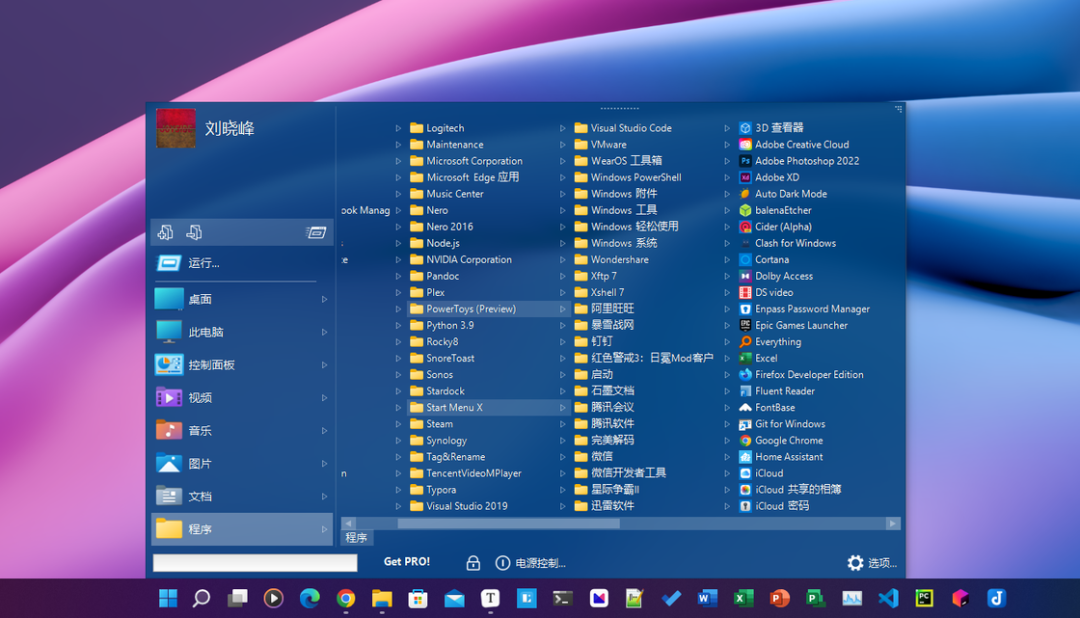Expand the arrow beside Steam folder
Screen dimensions: 1080x618
(x=398, y=424)
